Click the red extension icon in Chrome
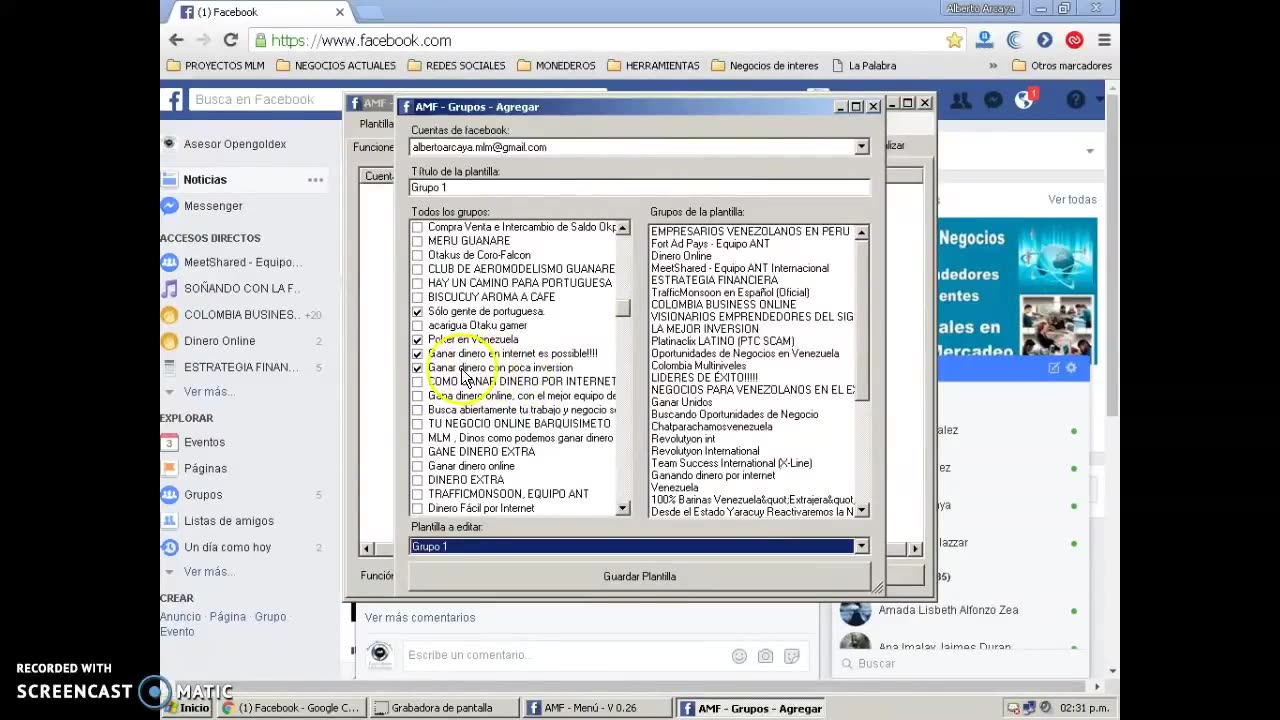Image resolution: width=1280 pixels, height=720 pixels. 1074,40
